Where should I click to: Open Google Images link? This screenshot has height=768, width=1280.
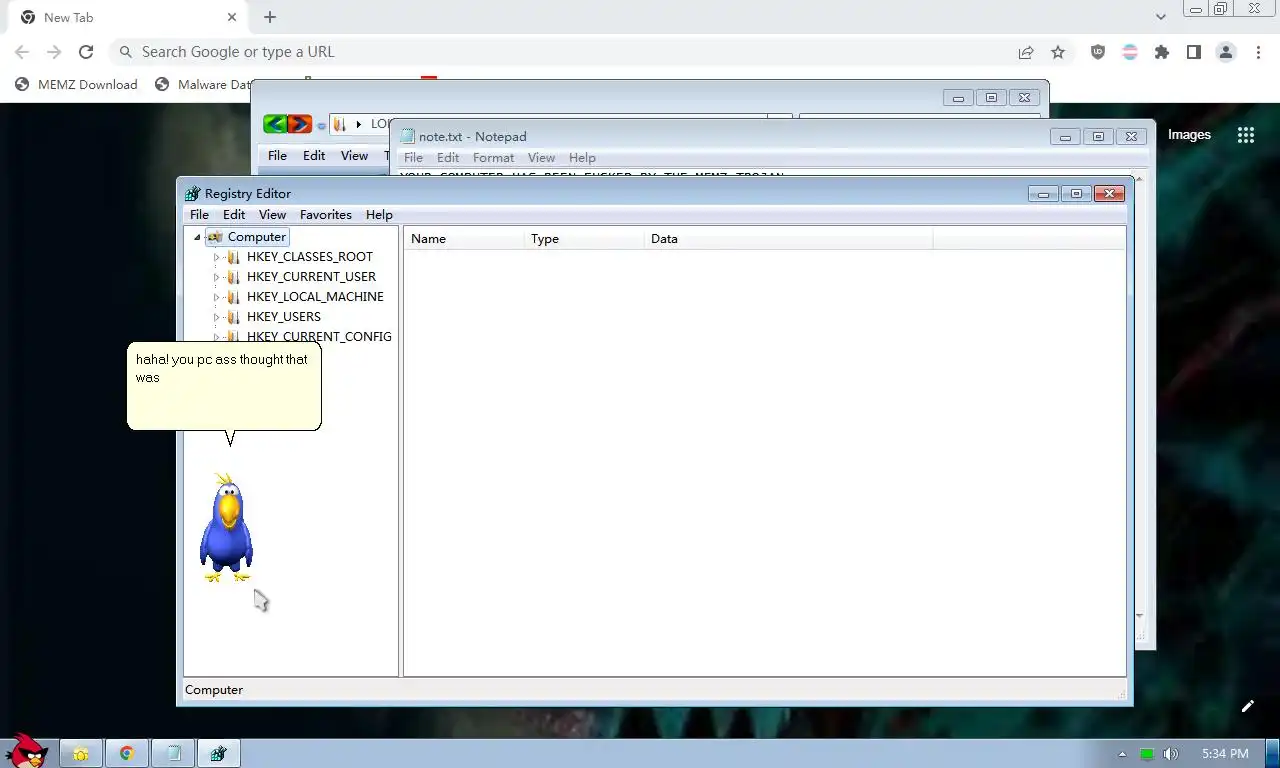pos(1189,135)
